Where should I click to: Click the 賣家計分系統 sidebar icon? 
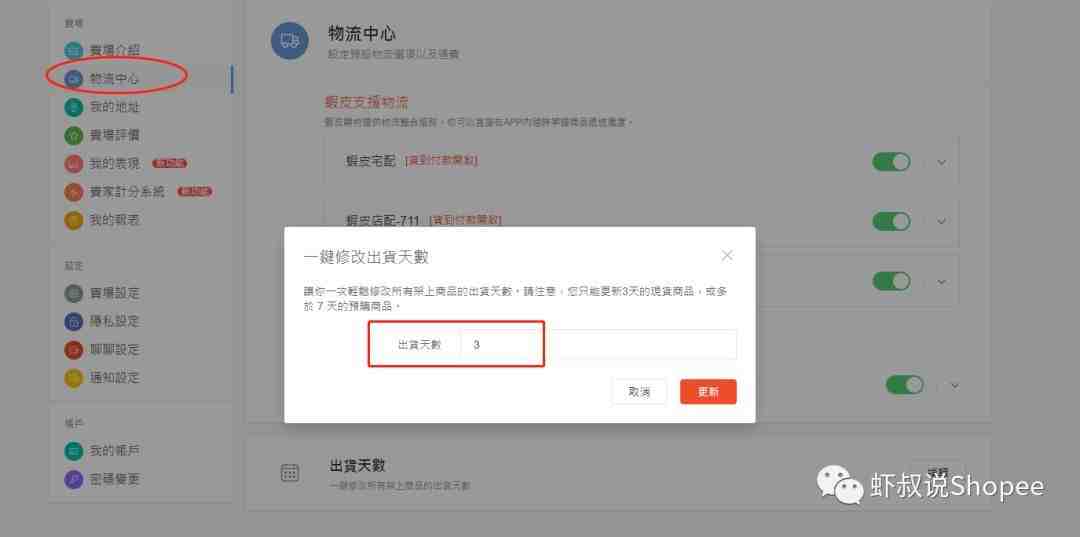click(74, 192)
